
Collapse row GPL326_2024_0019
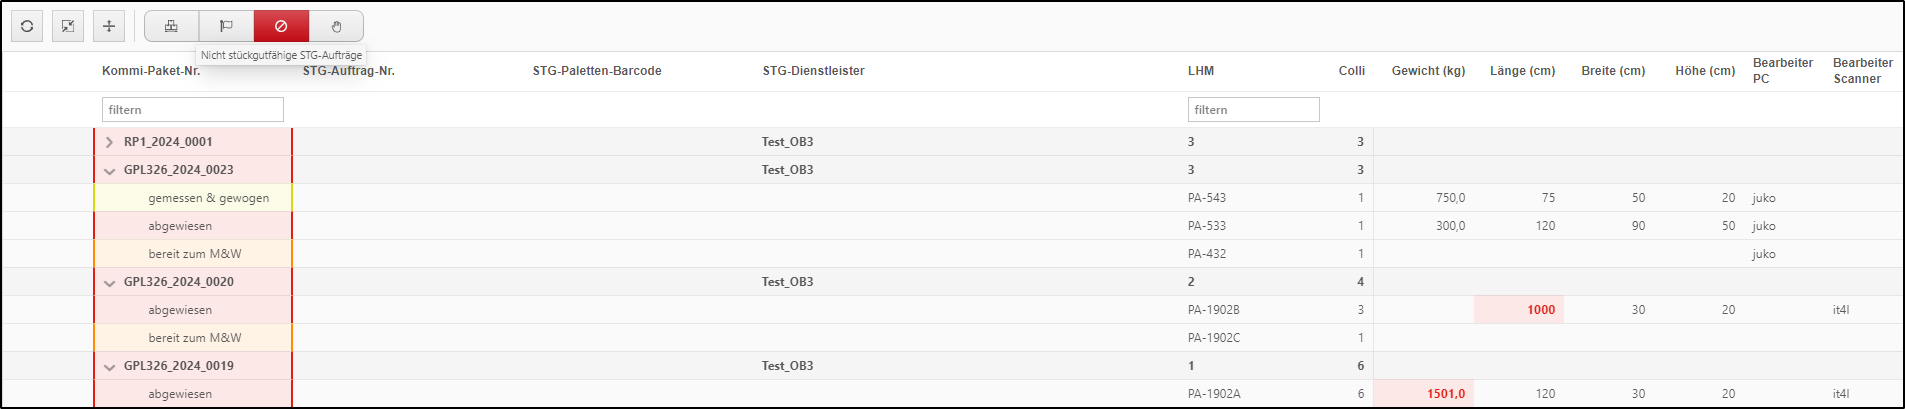[109, 367]
